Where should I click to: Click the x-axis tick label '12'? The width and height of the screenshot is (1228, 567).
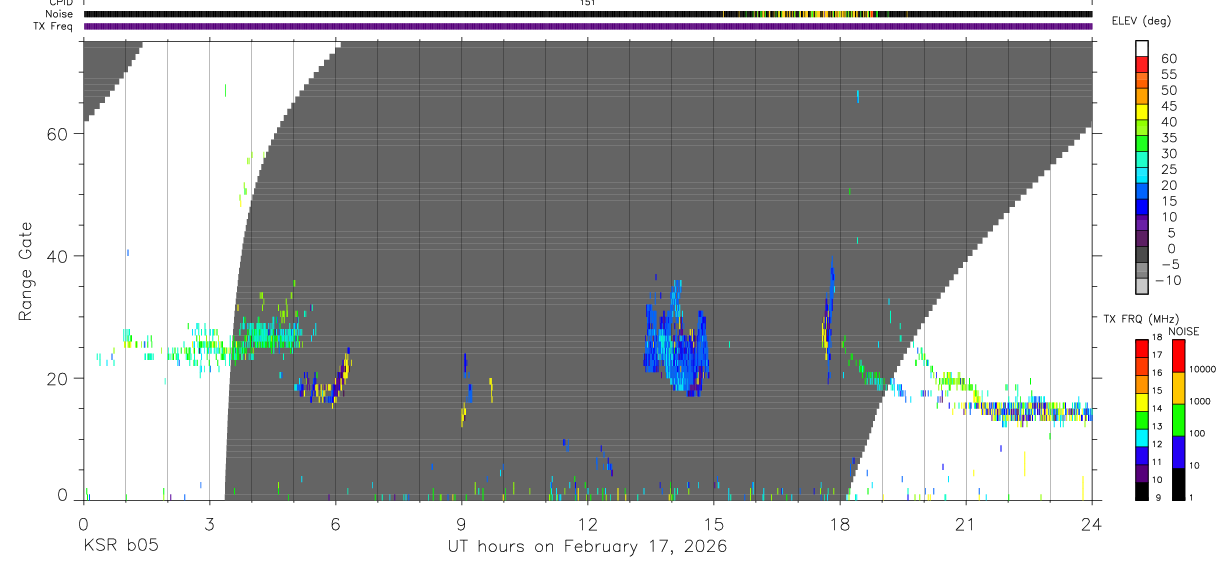587,524
